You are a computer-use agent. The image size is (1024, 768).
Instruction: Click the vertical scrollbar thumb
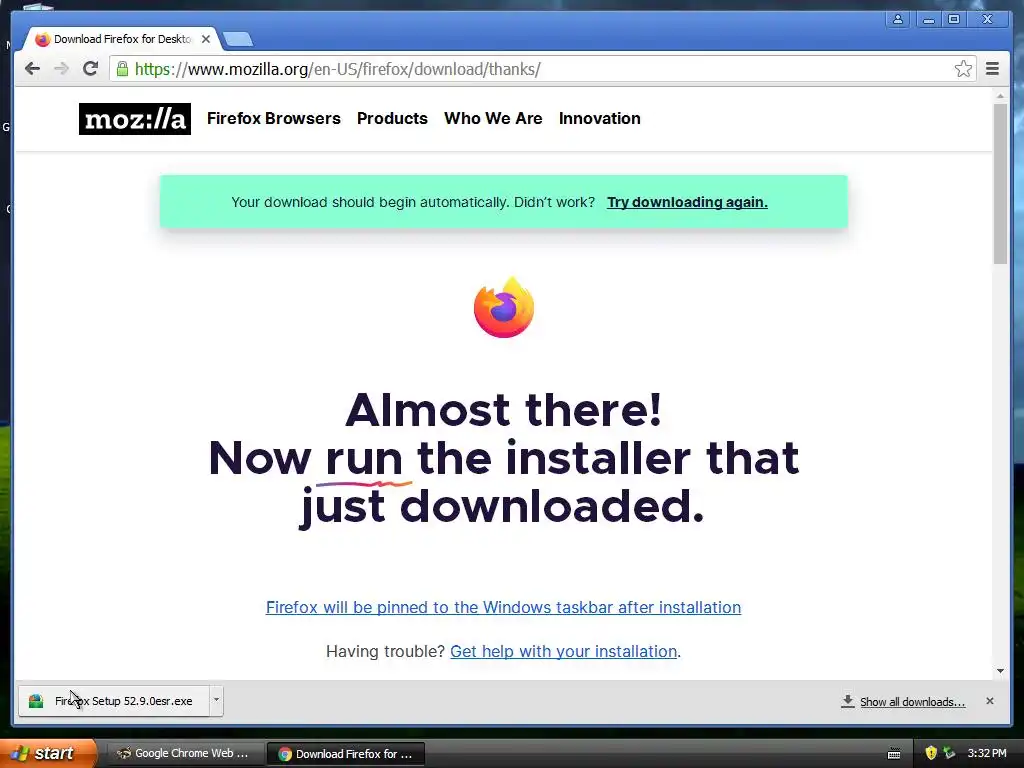point(1000,184)
